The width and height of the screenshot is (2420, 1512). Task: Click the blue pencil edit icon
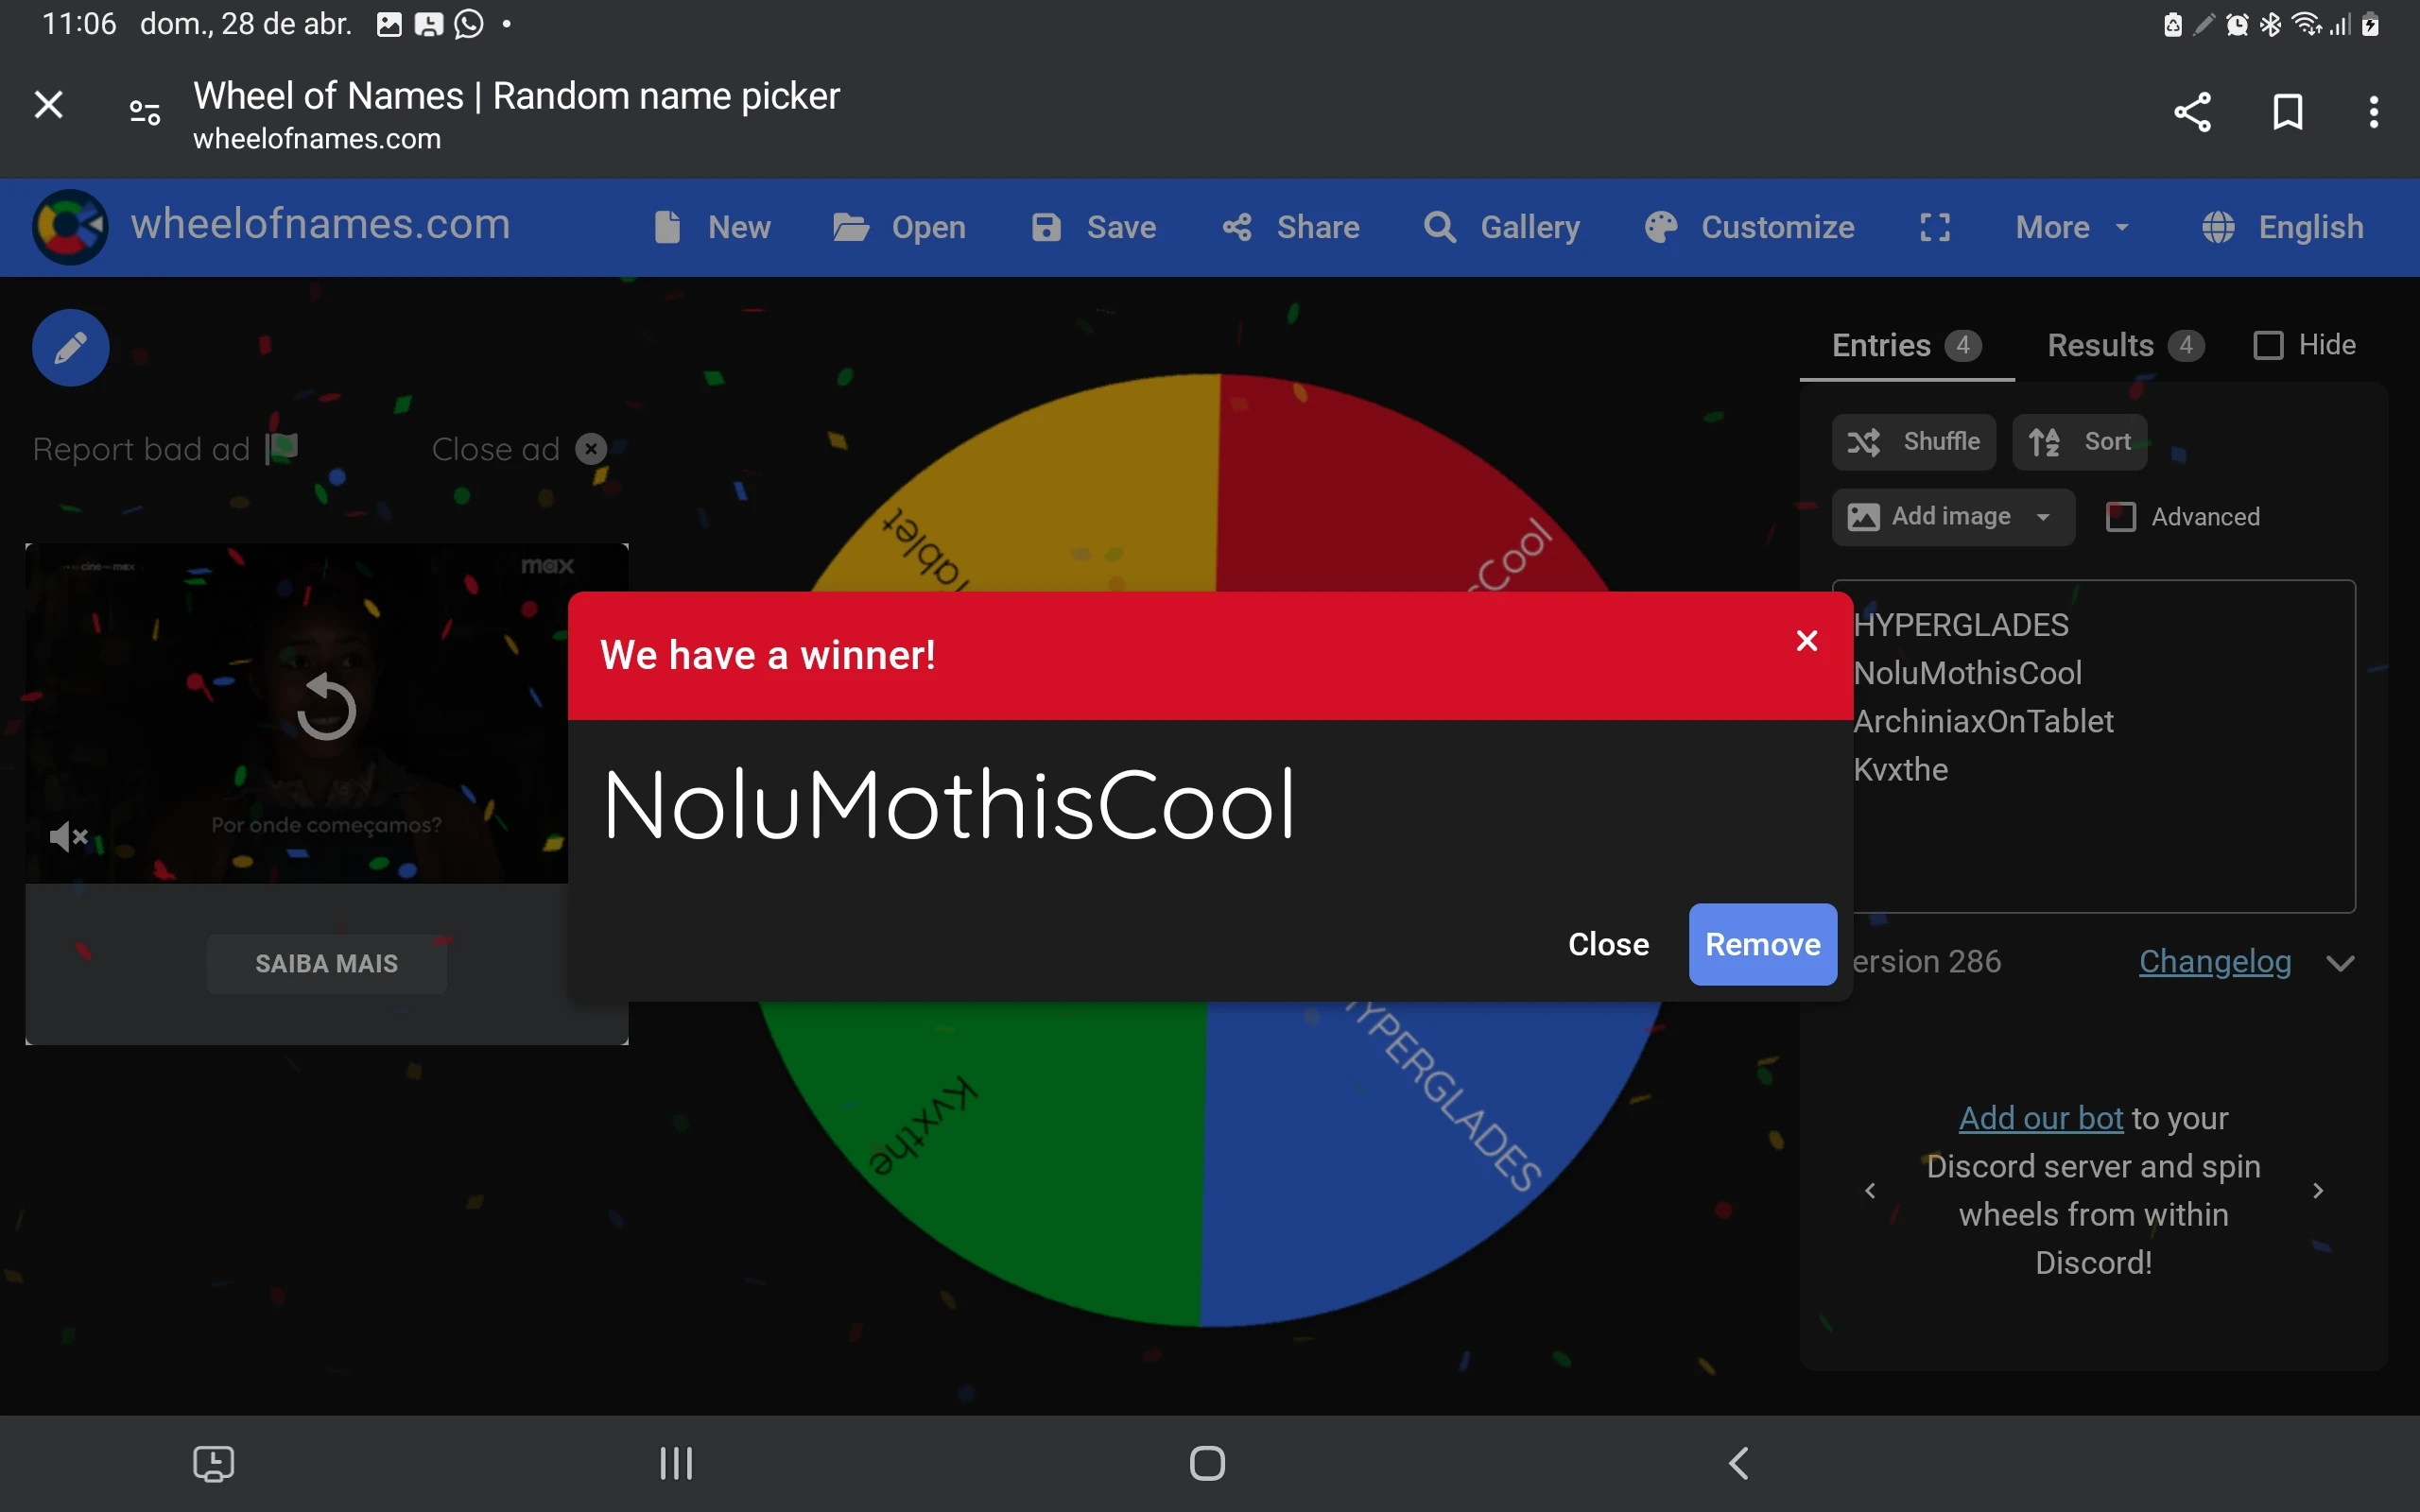click(x=70, y=348)
